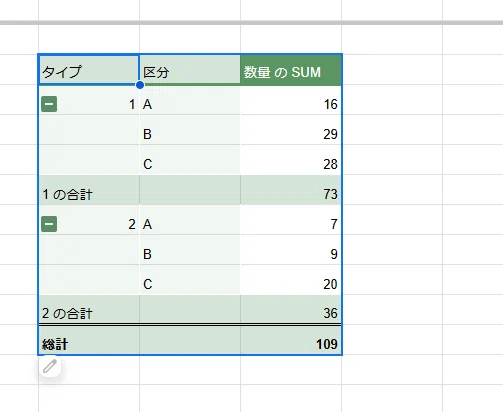
Task: Click the C cell with value 28
Action: coord(190,160)
